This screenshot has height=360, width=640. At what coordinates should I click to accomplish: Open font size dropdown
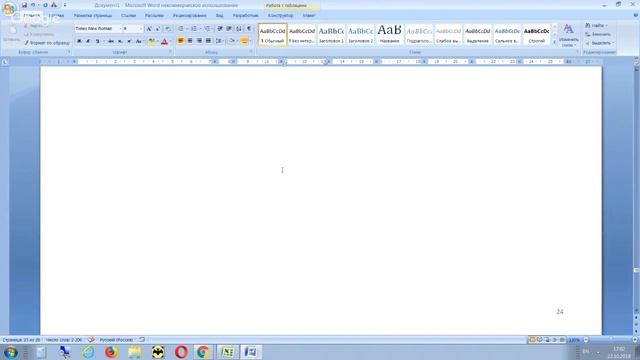(141, 29)
